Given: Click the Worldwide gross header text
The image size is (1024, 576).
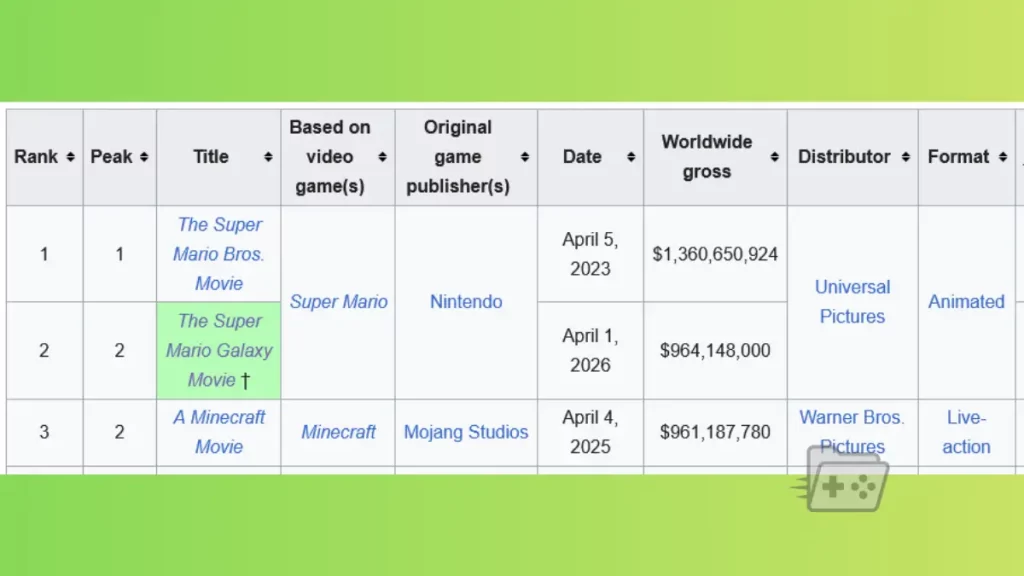Looking at the screenshot, I should pos(707,157).
